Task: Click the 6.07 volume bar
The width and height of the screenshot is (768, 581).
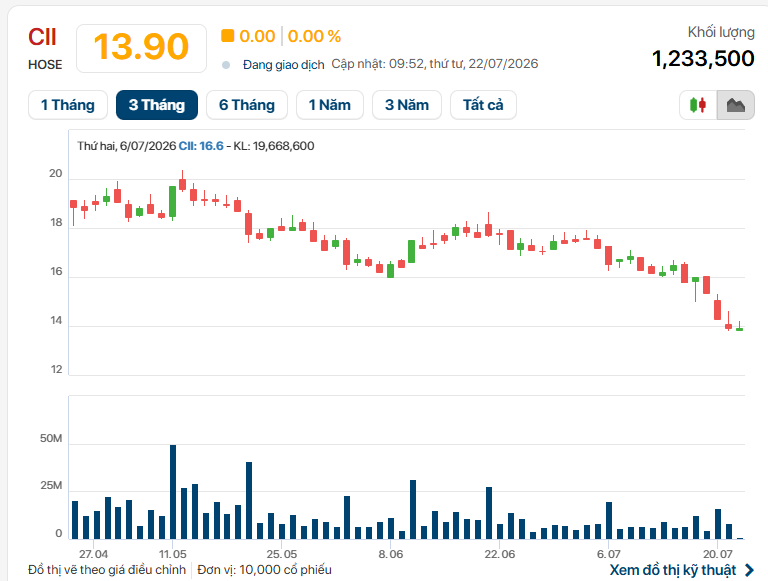Action: [609, 520]
